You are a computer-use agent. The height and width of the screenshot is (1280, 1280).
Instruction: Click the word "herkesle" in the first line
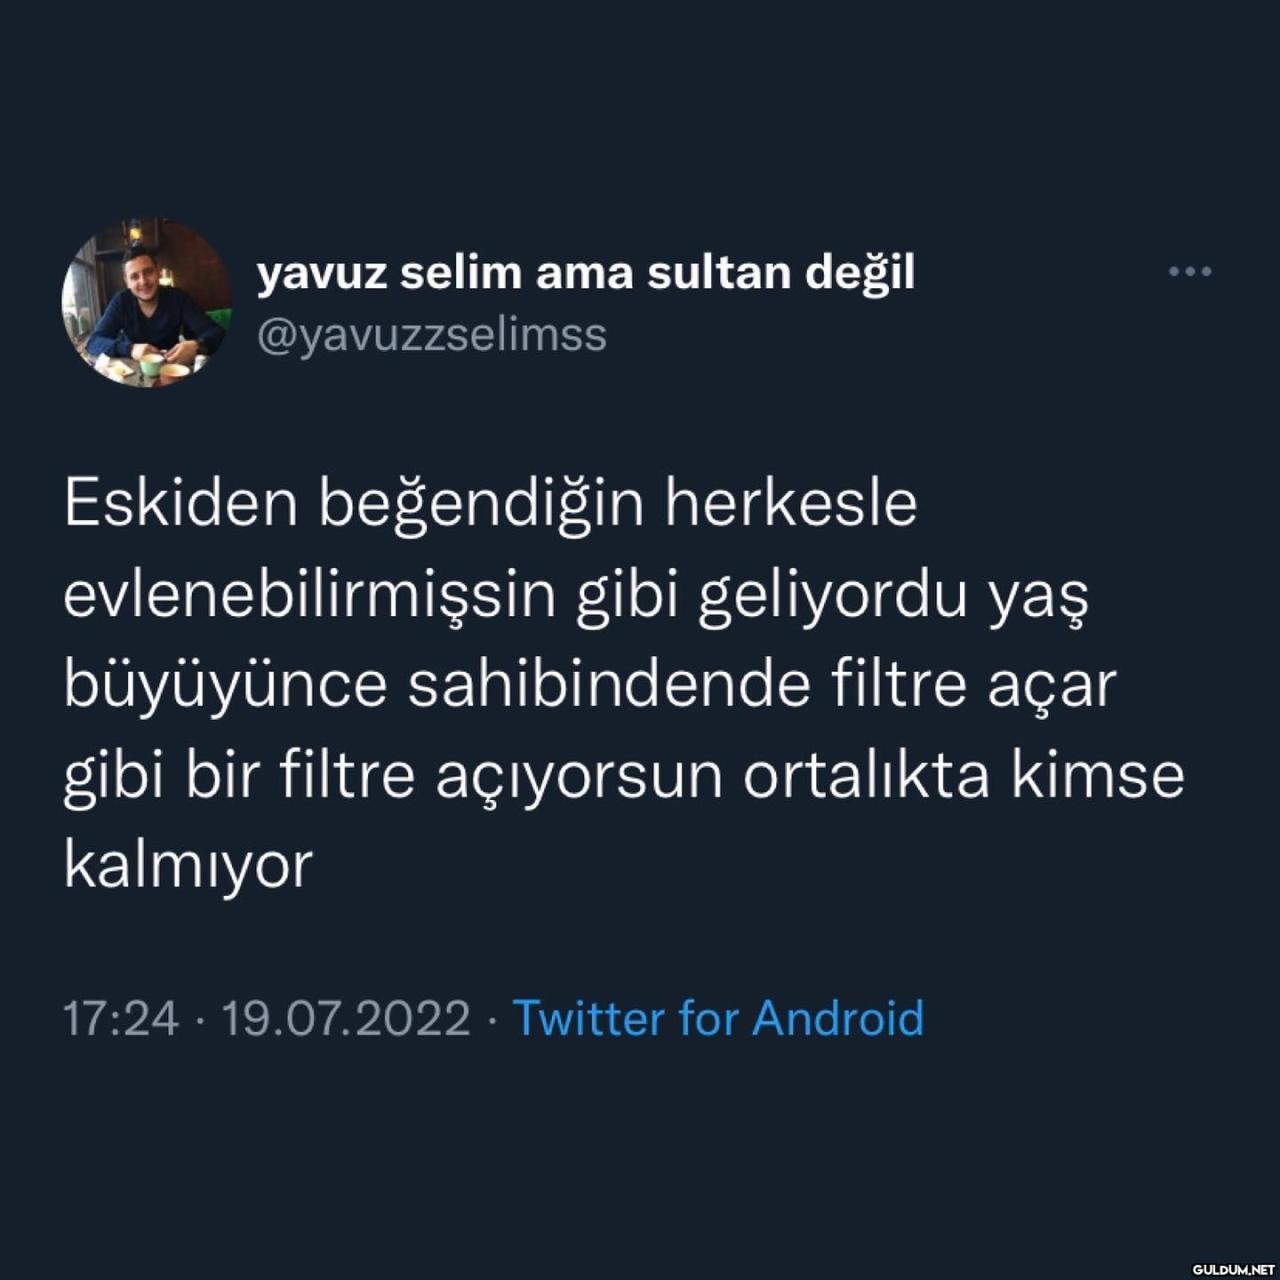click(x=791, y=503)
